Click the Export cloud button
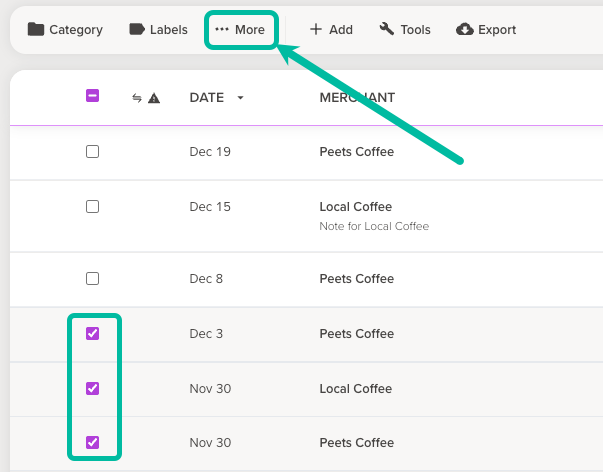 point(486,30)
